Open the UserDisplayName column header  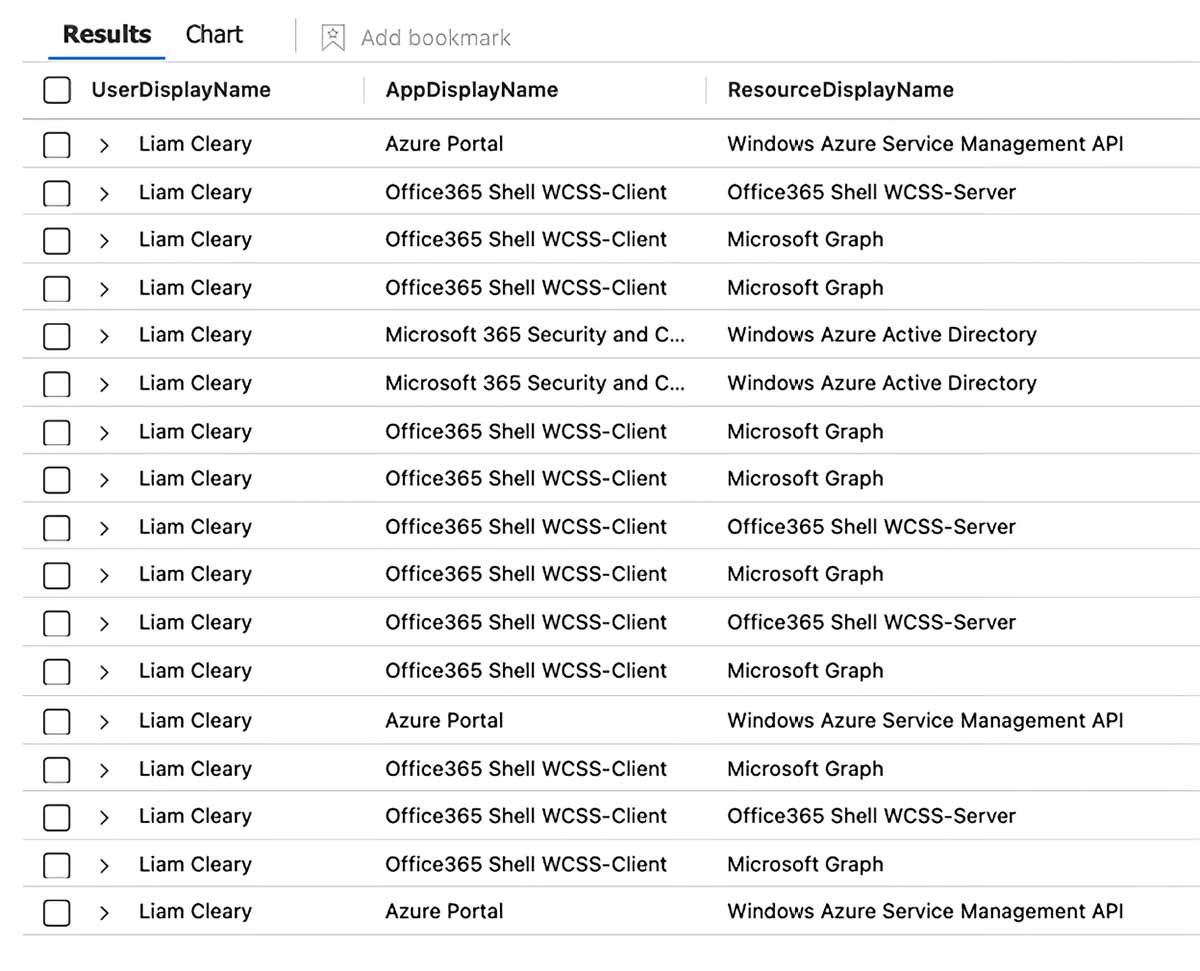click(180, 90)
